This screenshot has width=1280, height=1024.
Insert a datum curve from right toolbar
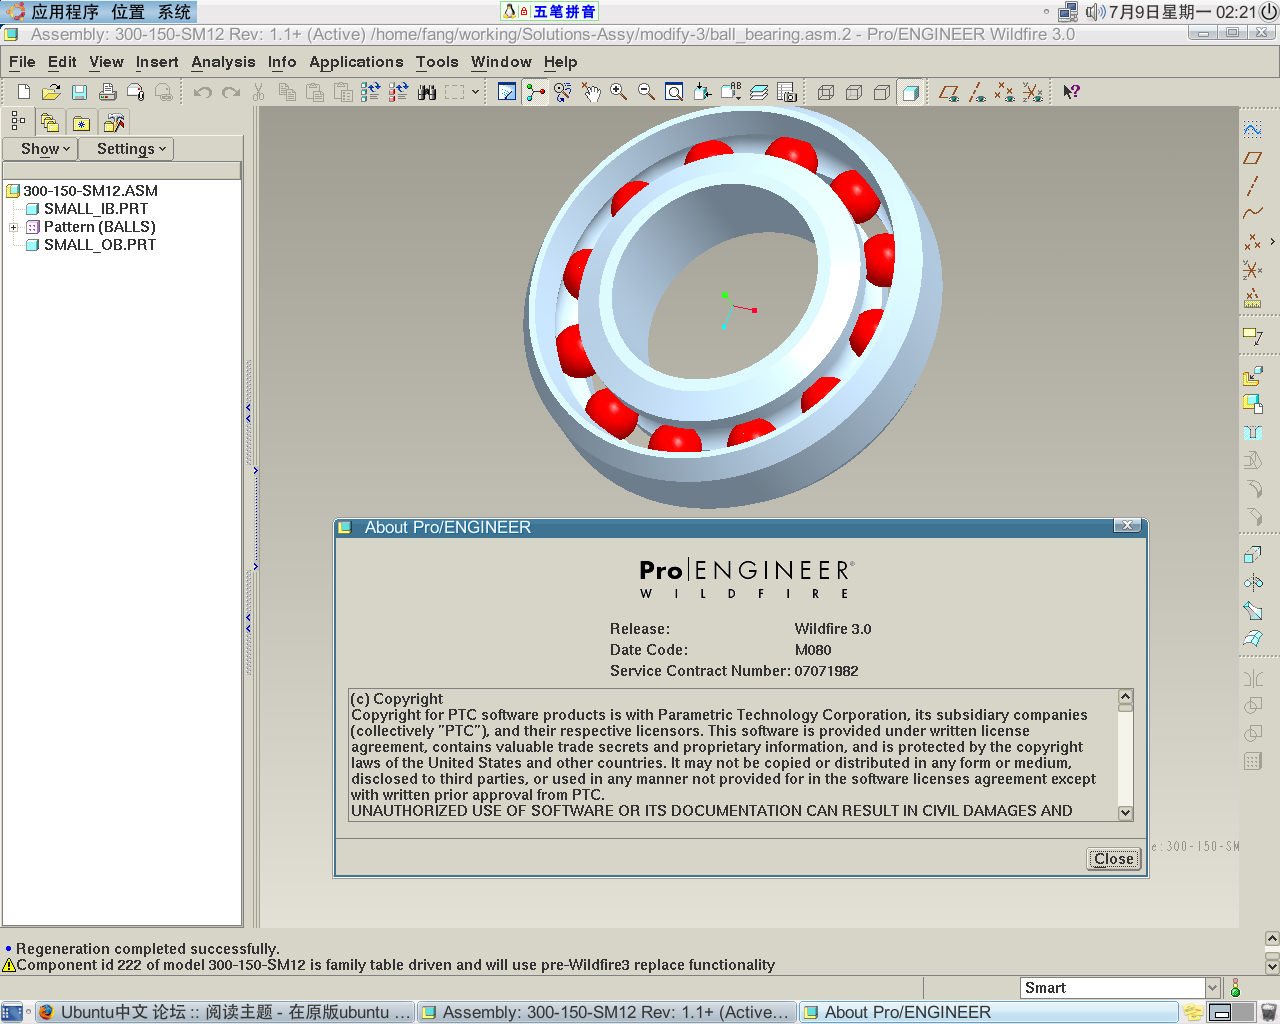[x=1252, y=213]
